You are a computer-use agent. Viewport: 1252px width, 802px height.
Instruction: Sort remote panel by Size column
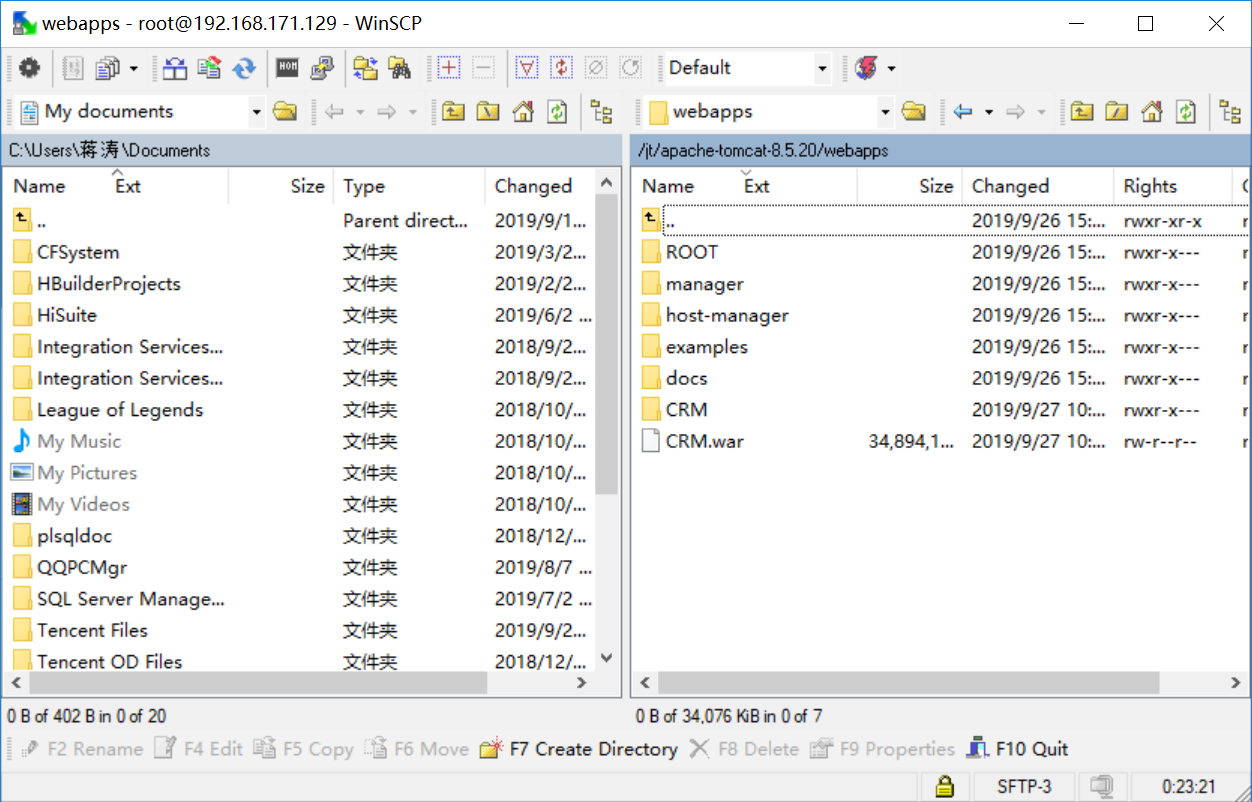tap(908, 186)
